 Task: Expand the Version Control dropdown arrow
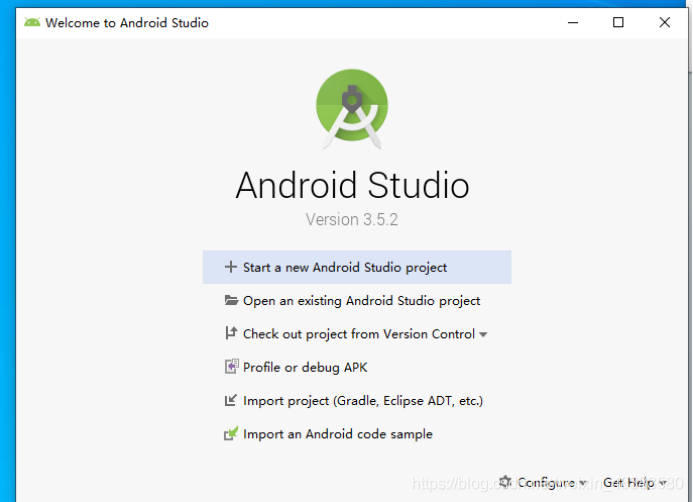point(483,335)
